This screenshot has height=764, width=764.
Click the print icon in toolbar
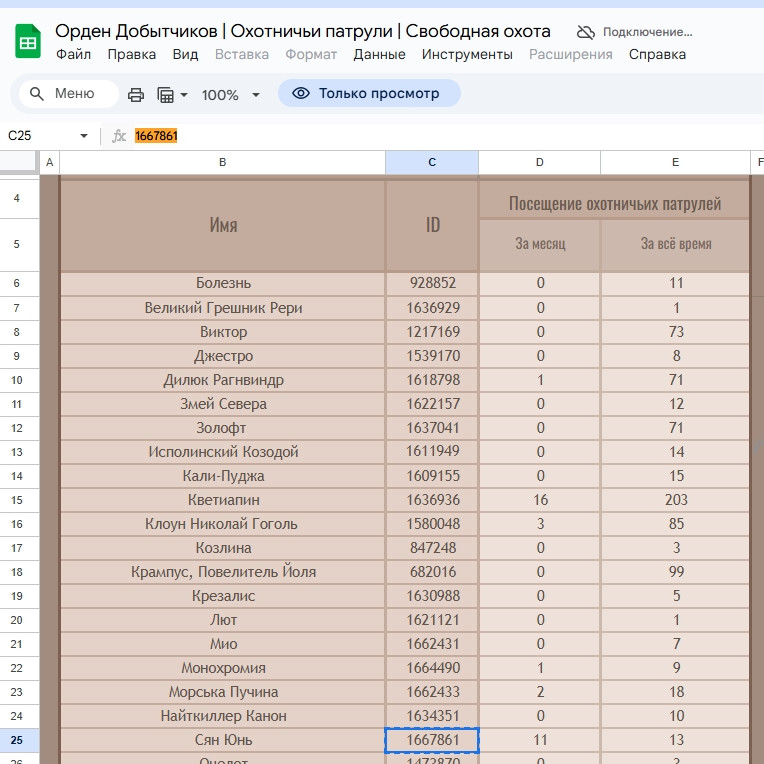point(136,95)
